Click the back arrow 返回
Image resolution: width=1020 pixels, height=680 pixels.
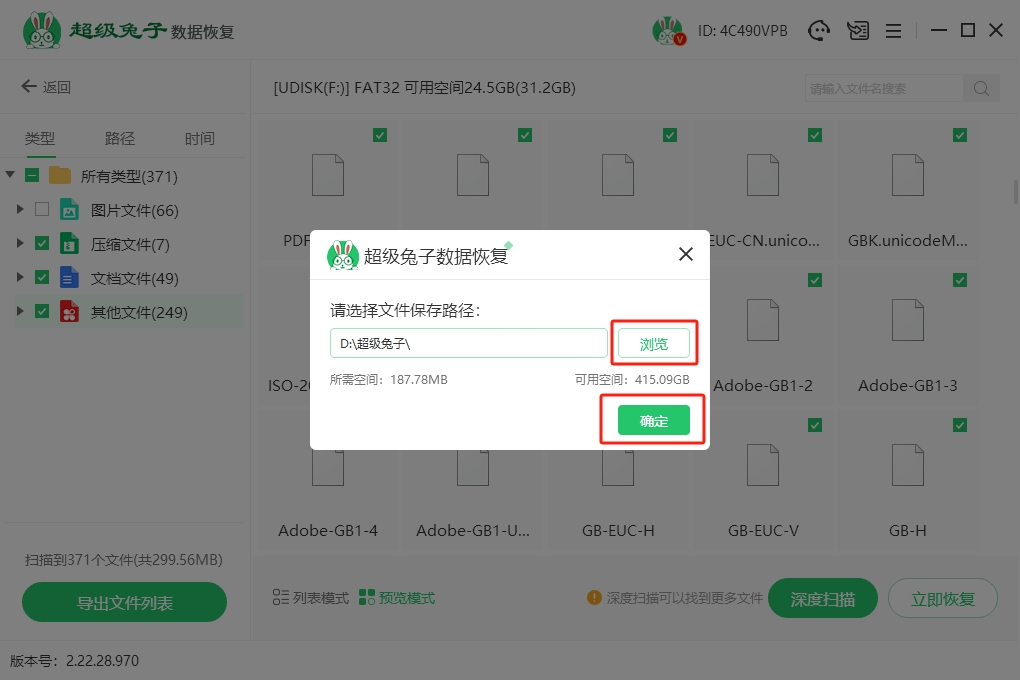(x=46, y=87)
